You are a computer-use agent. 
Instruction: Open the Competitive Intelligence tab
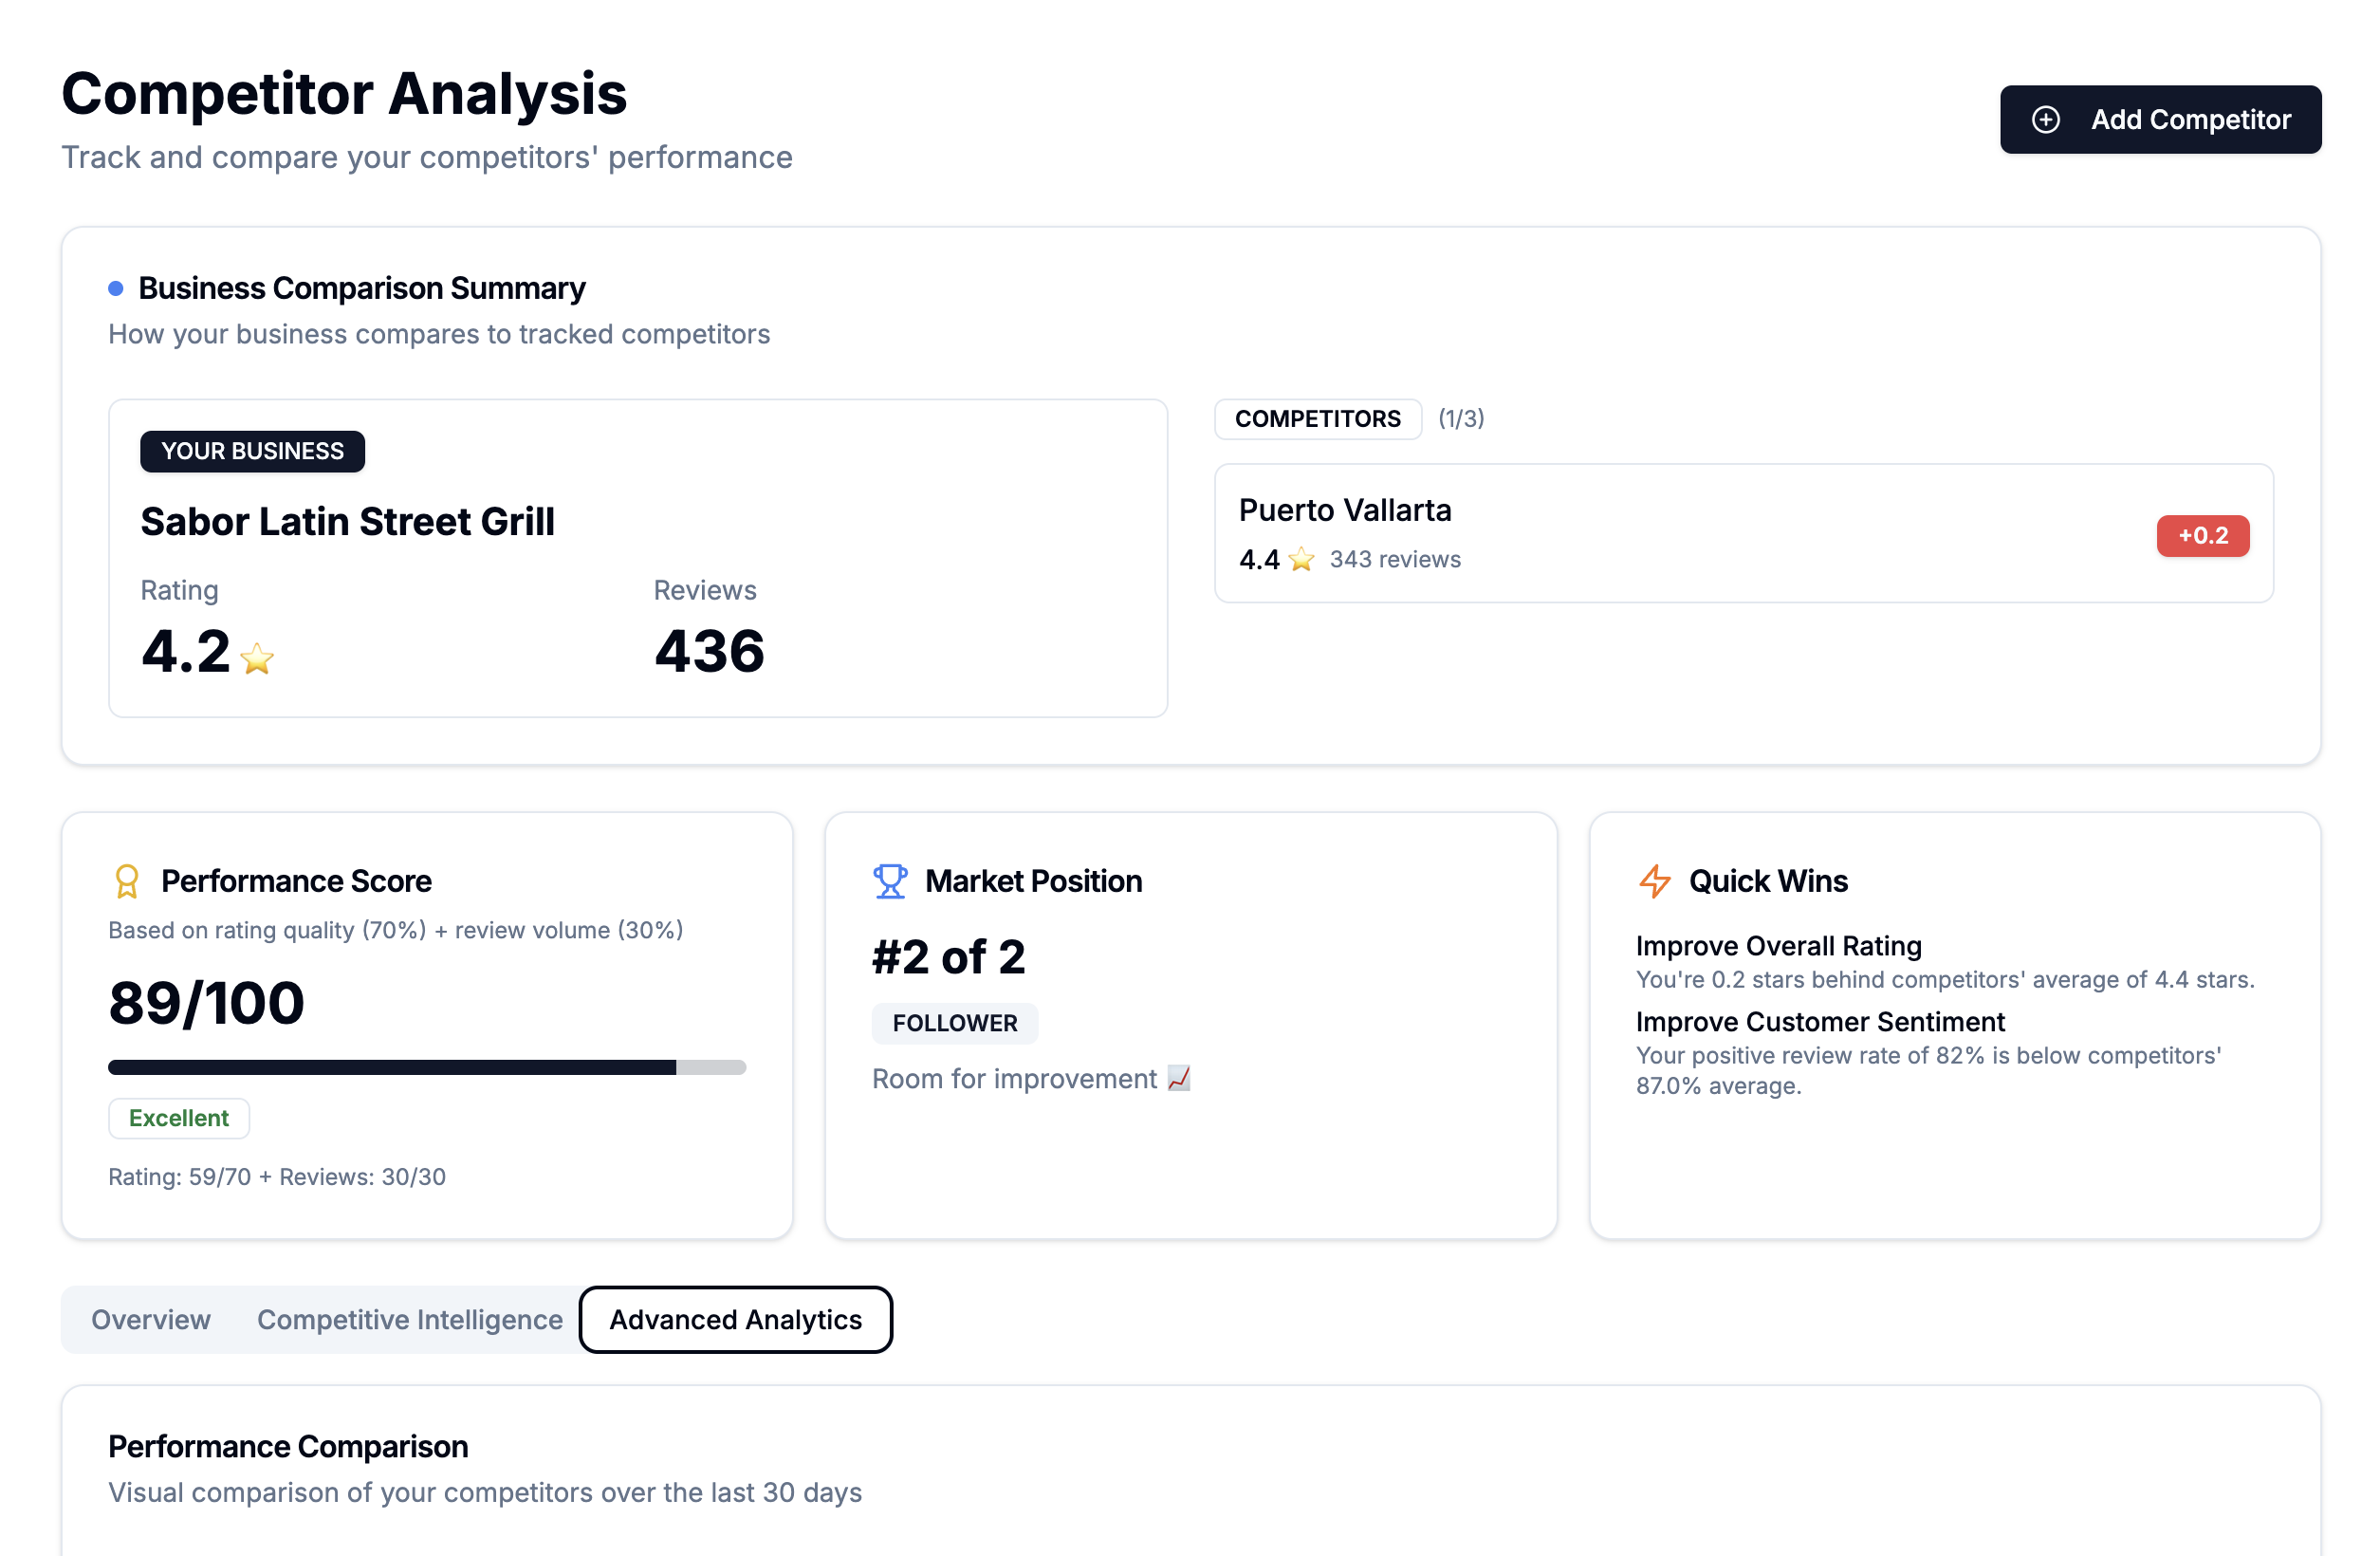(409, 1319)
